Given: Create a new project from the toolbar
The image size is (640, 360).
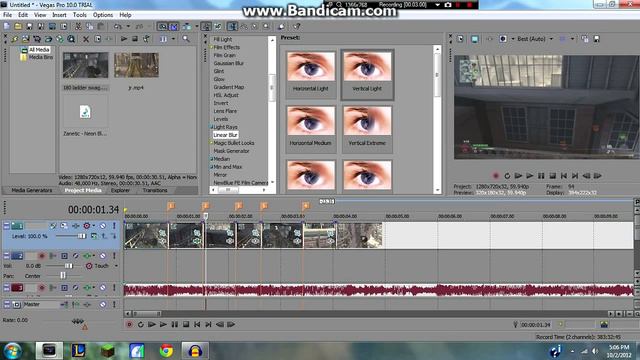Looking at the screenshot, I should [7, 27].
